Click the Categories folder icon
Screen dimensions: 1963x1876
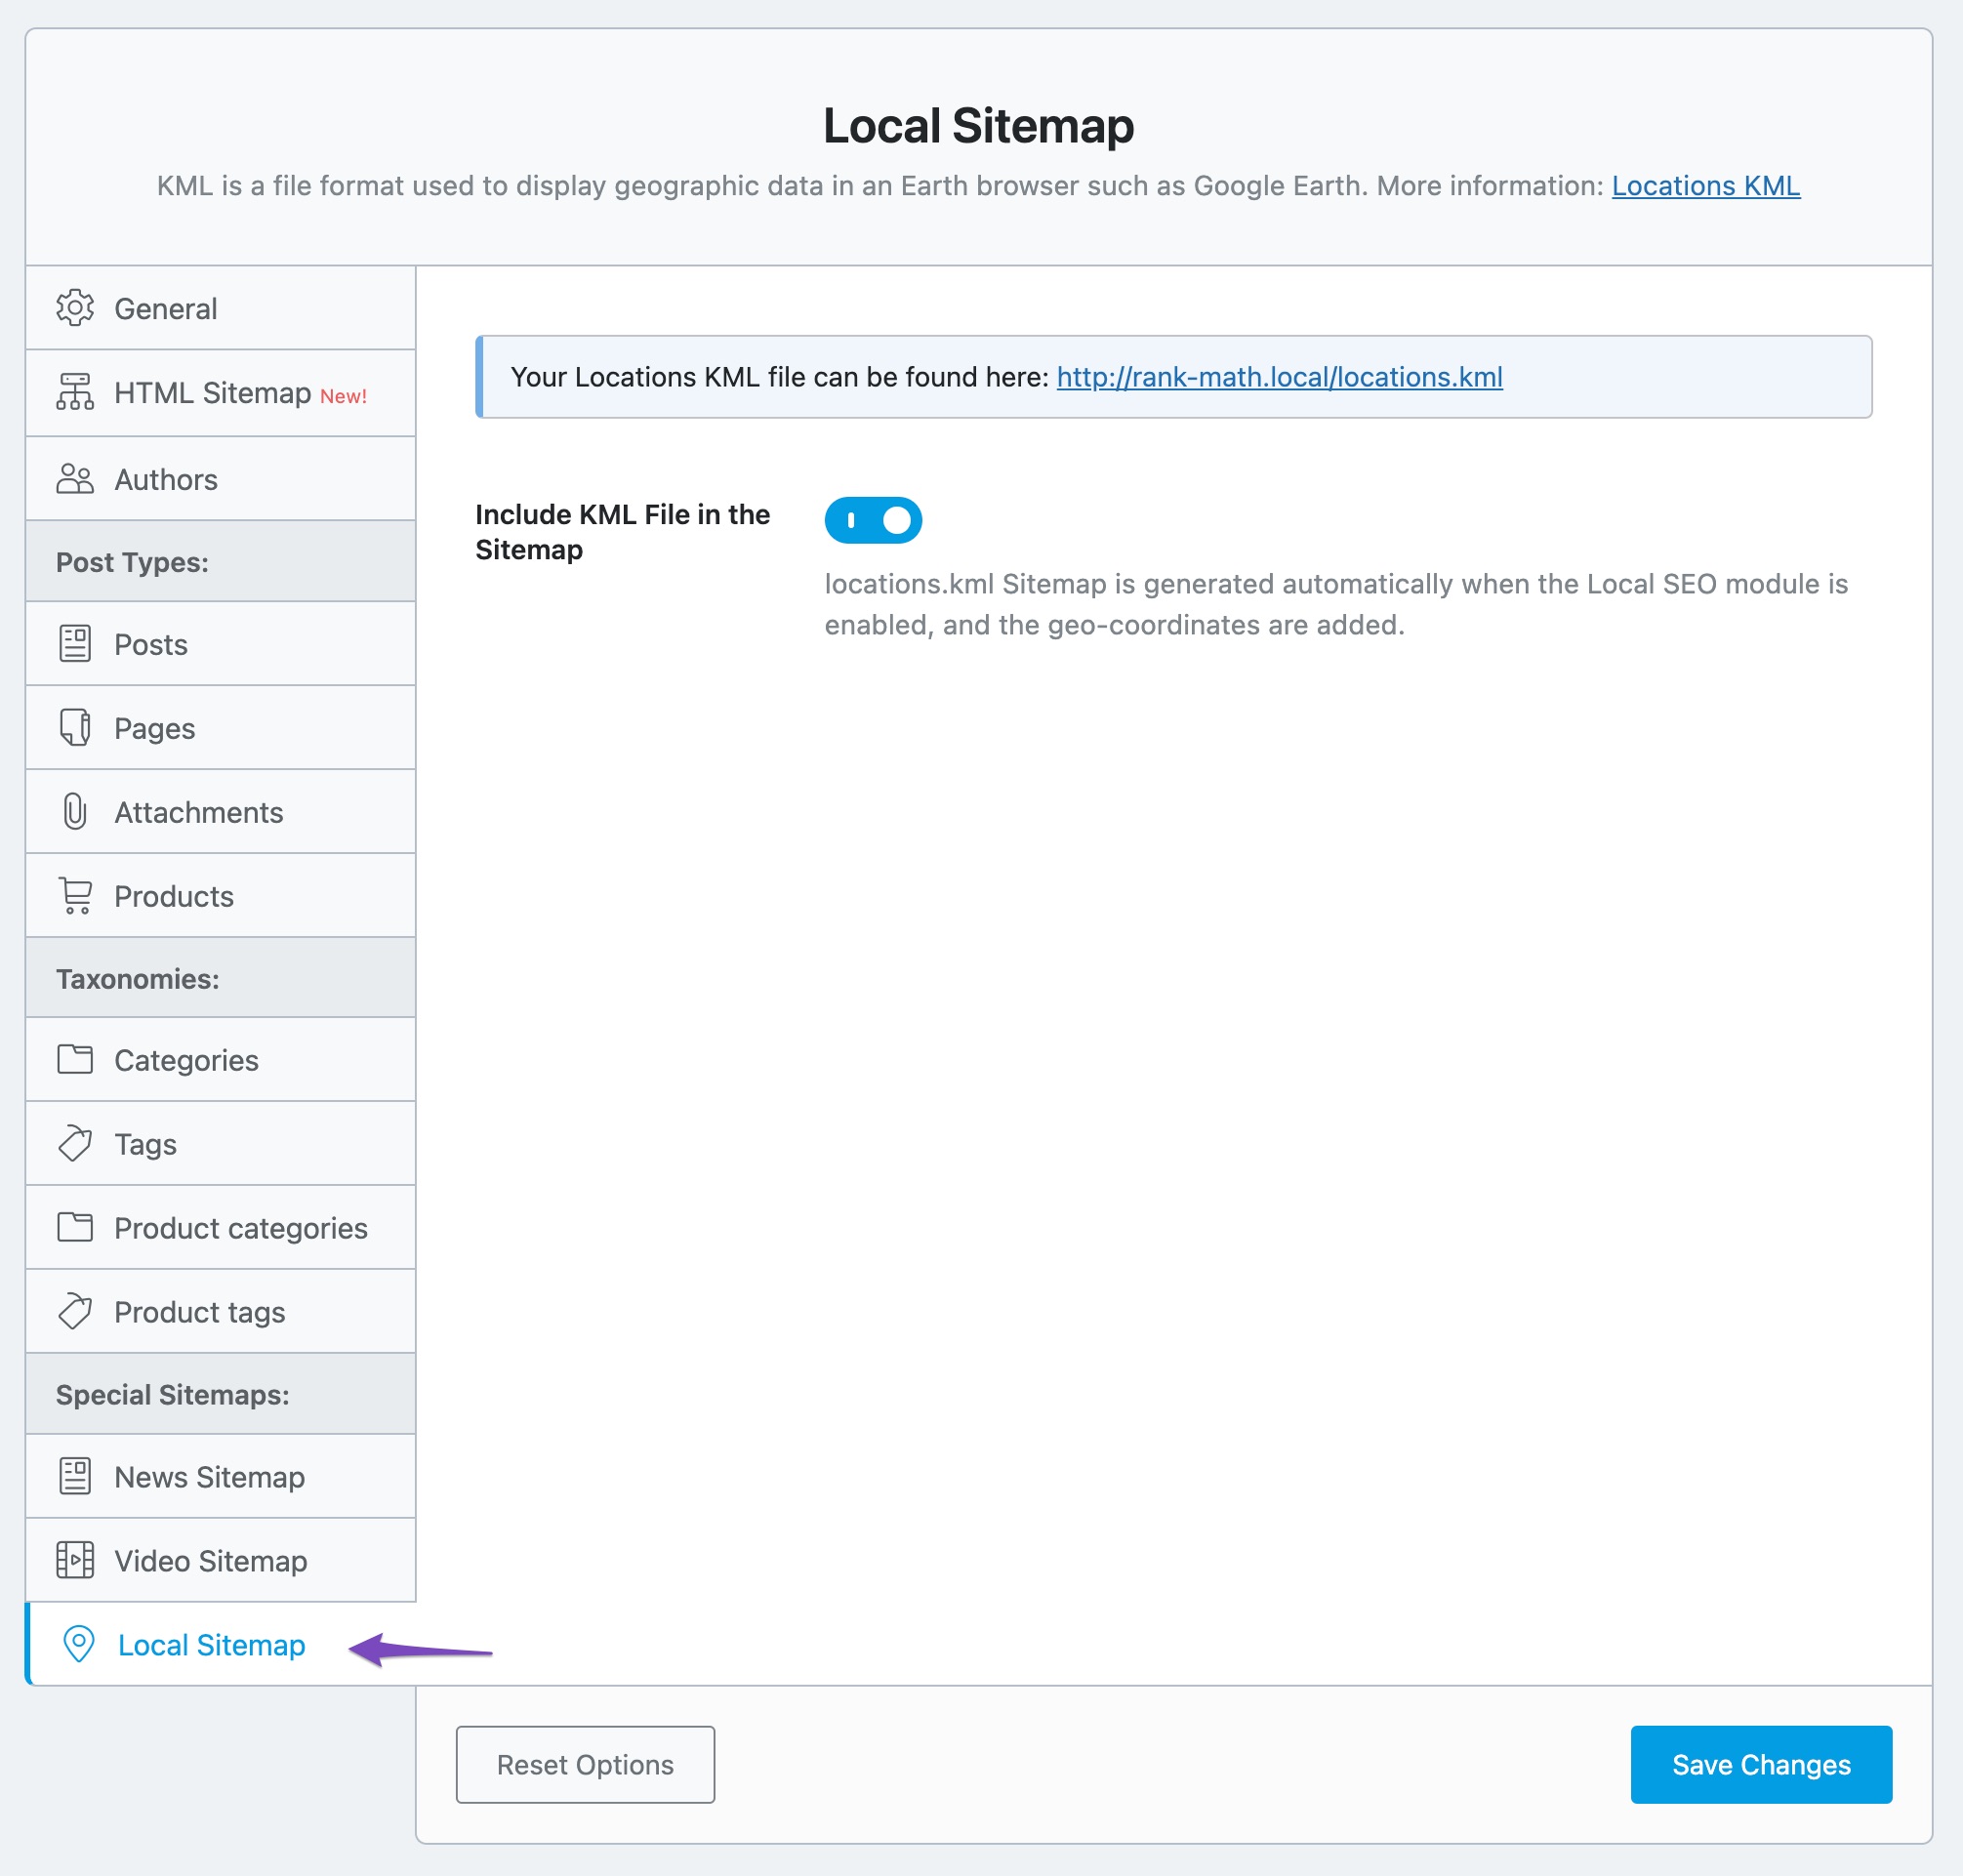[75, 1059]
